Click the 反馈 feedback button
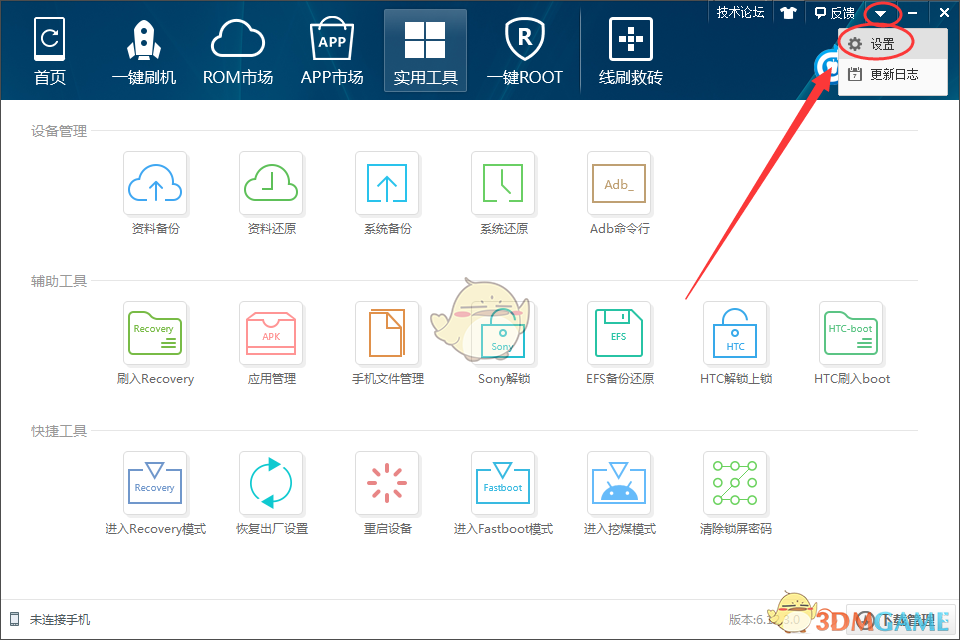960x640 pixels. (x=834, y=13)
